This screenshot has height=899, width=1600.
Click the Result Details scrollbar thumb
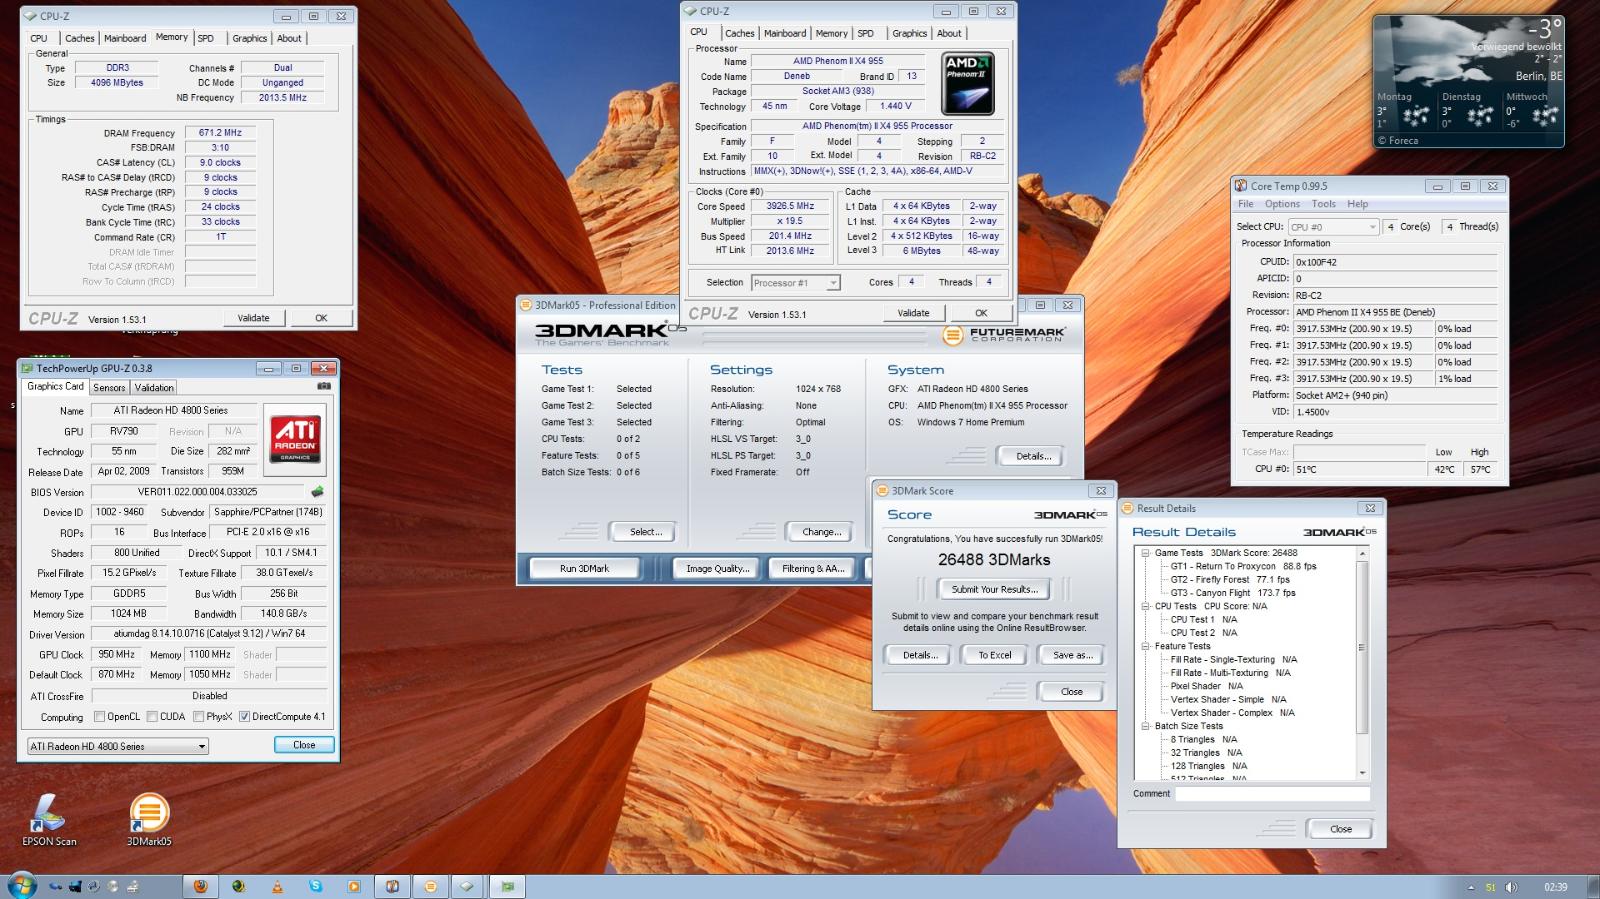1362,648
